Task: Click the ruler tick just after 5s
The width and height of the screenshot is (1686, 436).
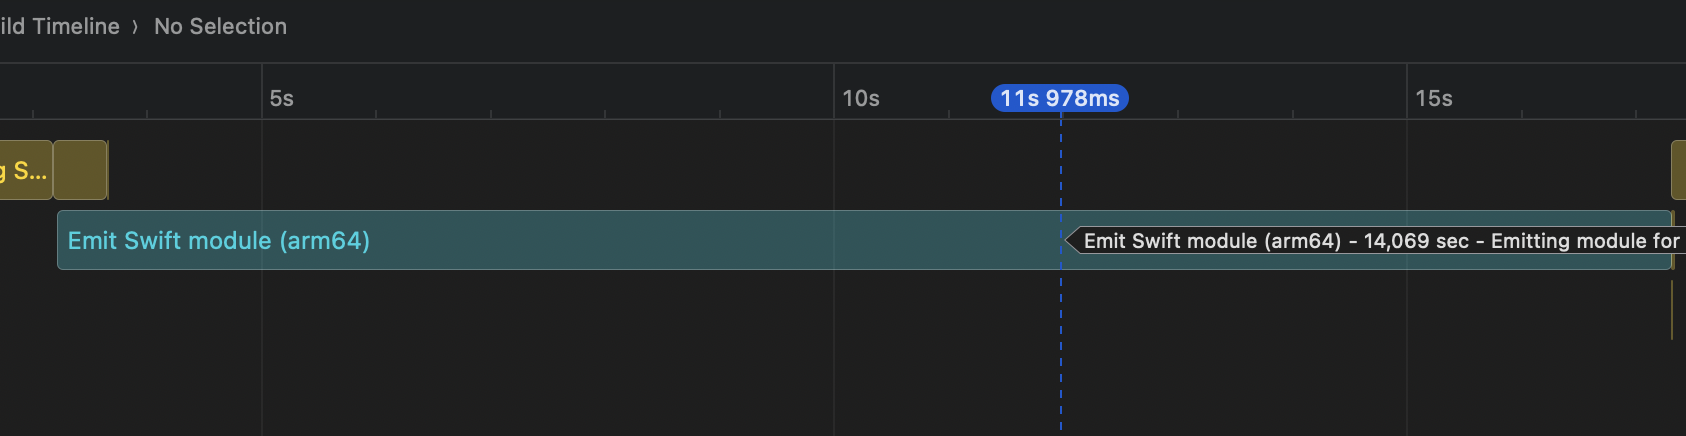Action: click(x=376, y=114)
